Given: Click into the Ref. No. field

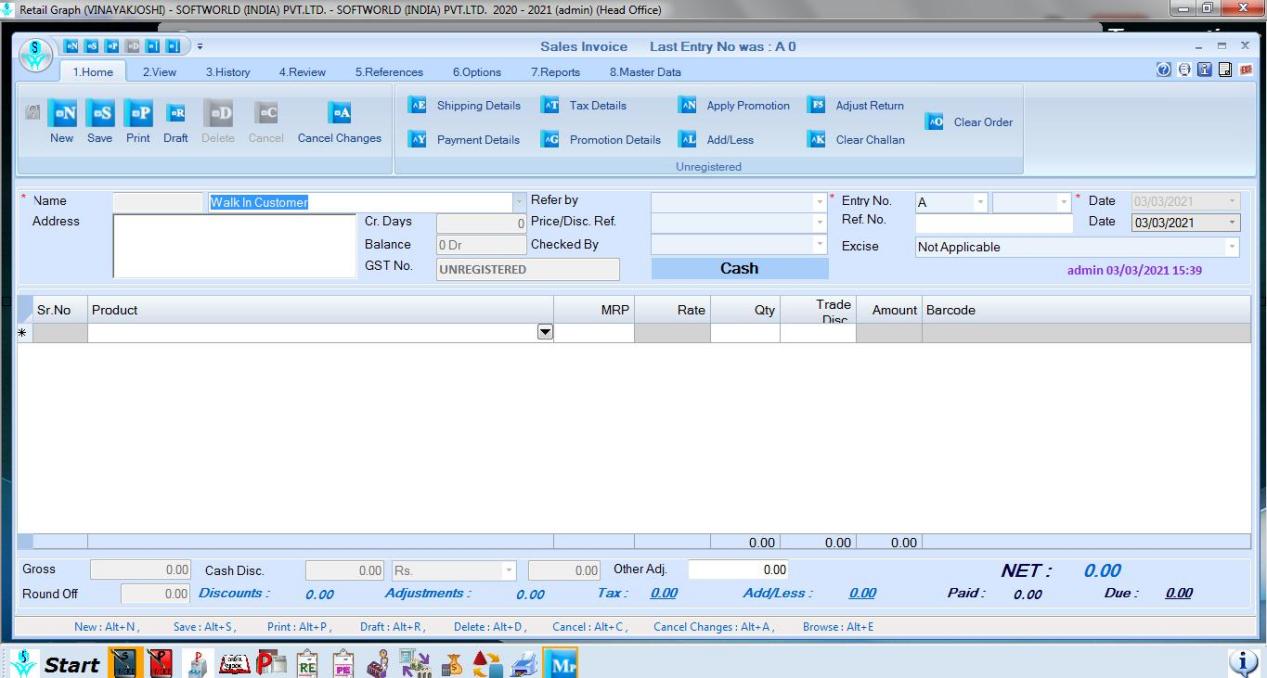Looking at the screenshot, I should coord(994,223).
